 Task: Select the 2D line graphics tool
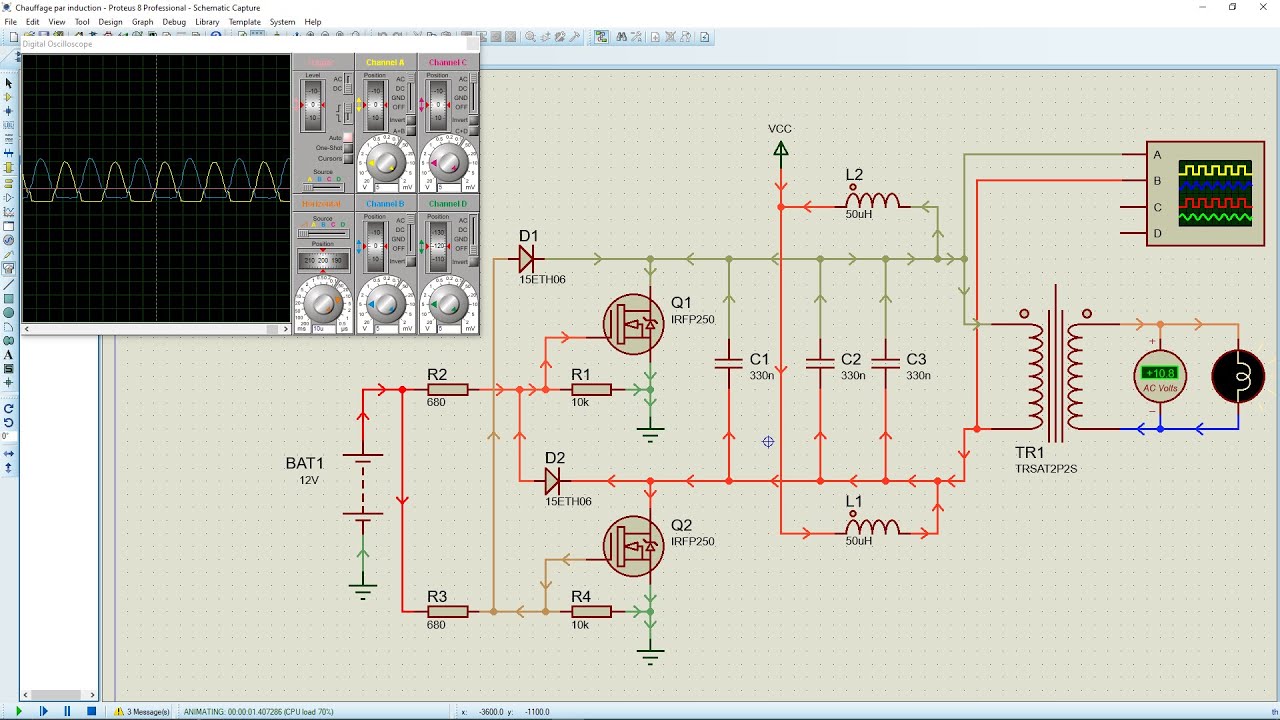coord(9,283)
